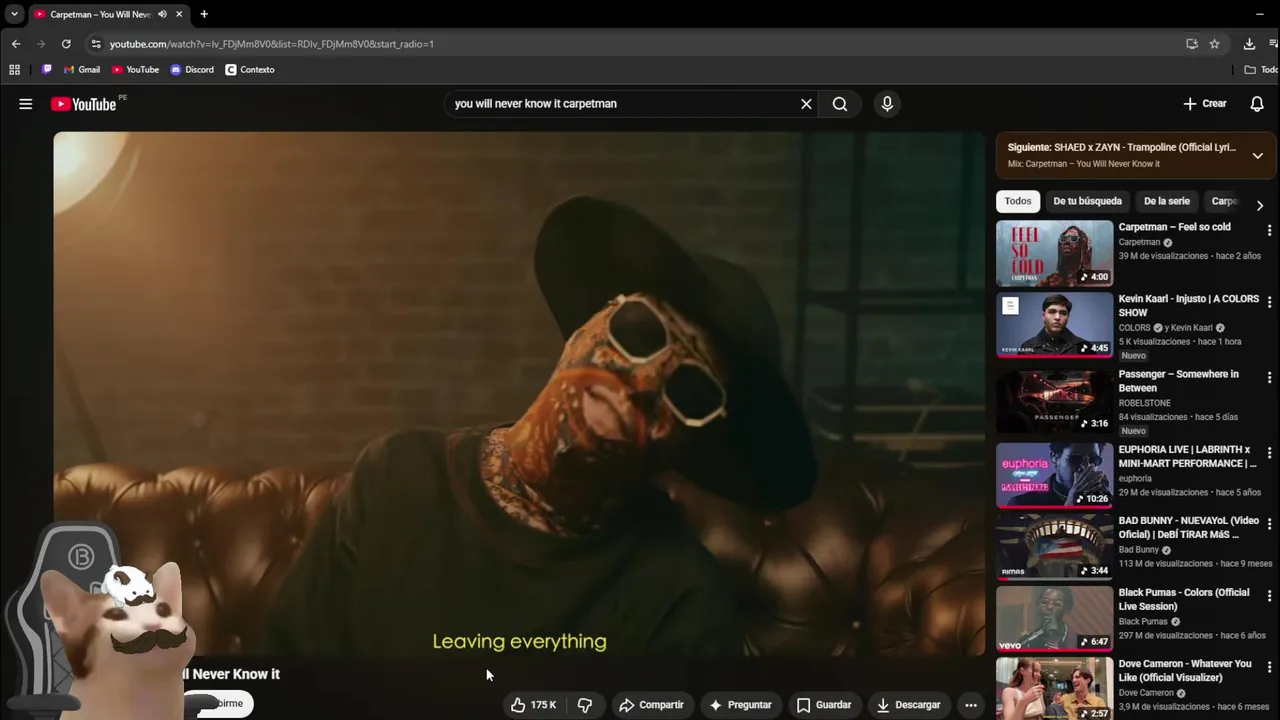This screenshot has width=1280, height=720.
Task: Dislike the video
Action: coord(585,705)
